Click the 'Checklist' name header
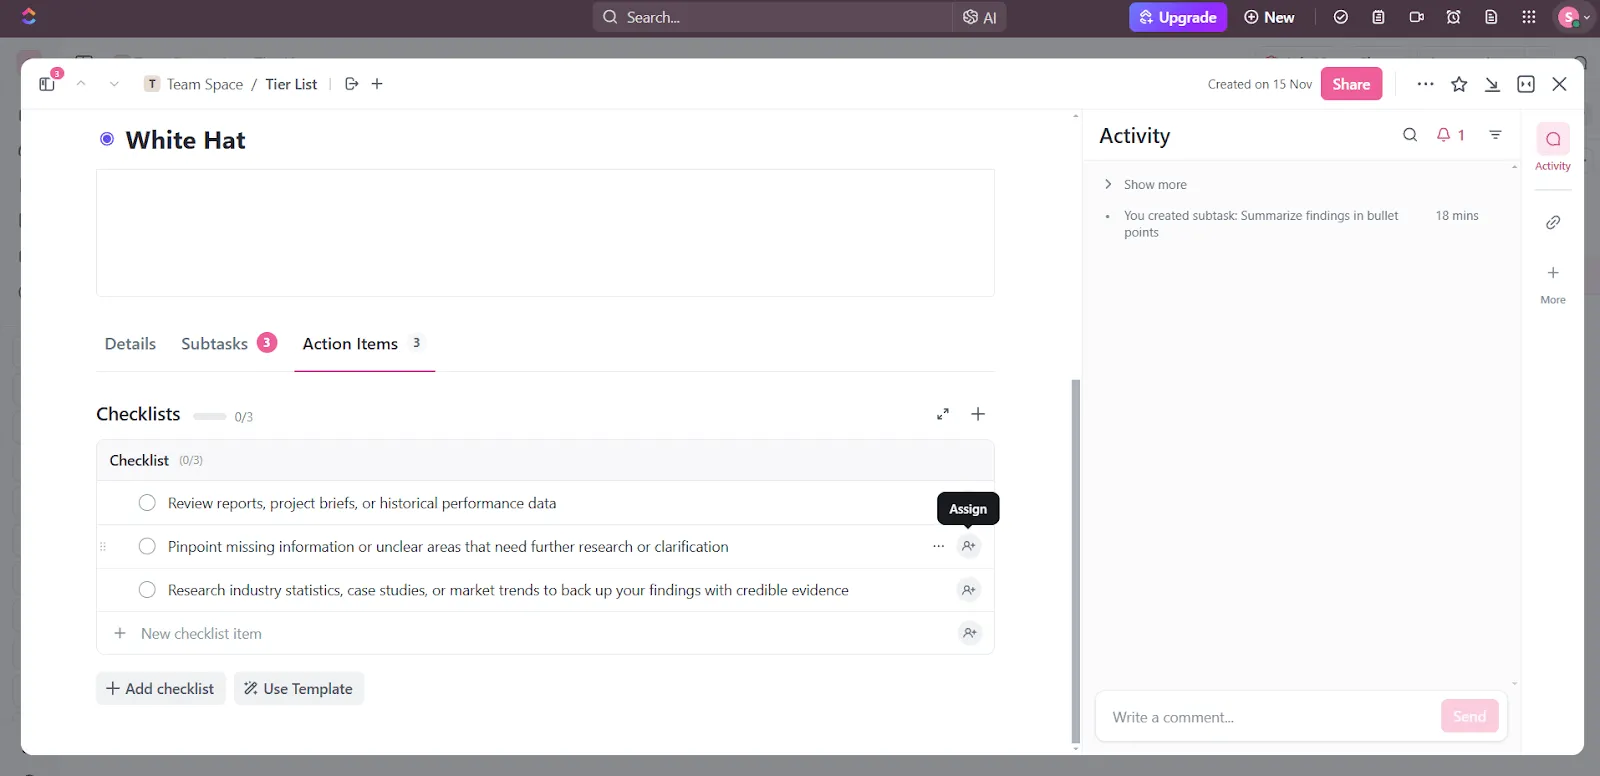This screenshot has height=776, width=1600. [x=139, y=460]
